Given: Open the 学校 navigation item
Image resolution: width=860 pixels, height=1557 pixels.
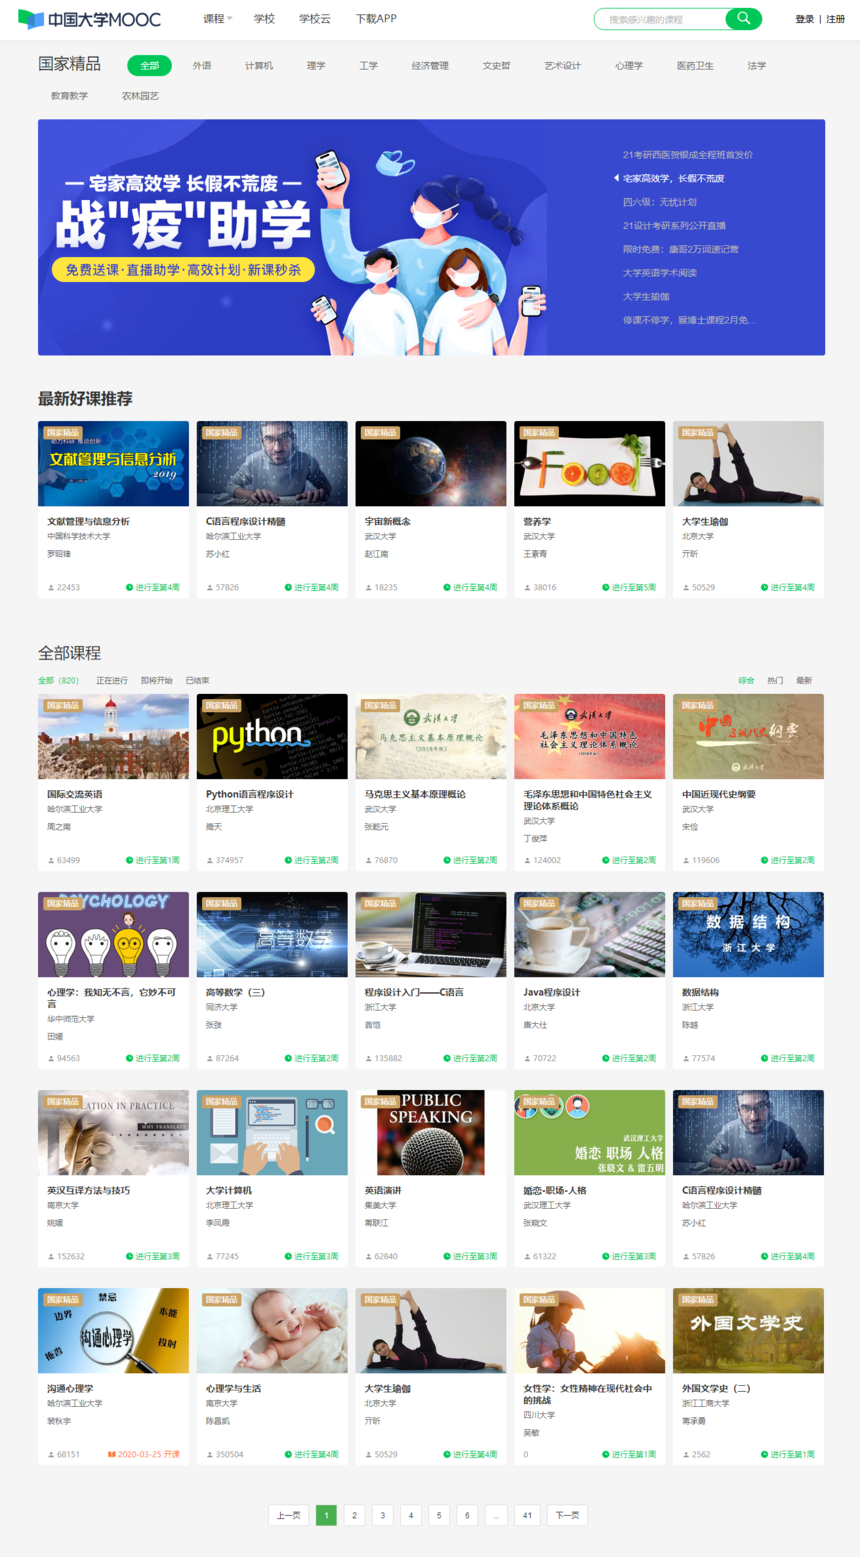Looking at the screenshot, I should click(264, 19).
